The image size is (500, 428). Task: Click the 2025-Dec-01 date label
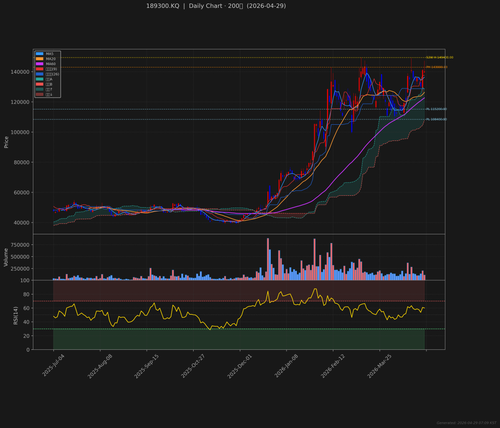[240, 366]
